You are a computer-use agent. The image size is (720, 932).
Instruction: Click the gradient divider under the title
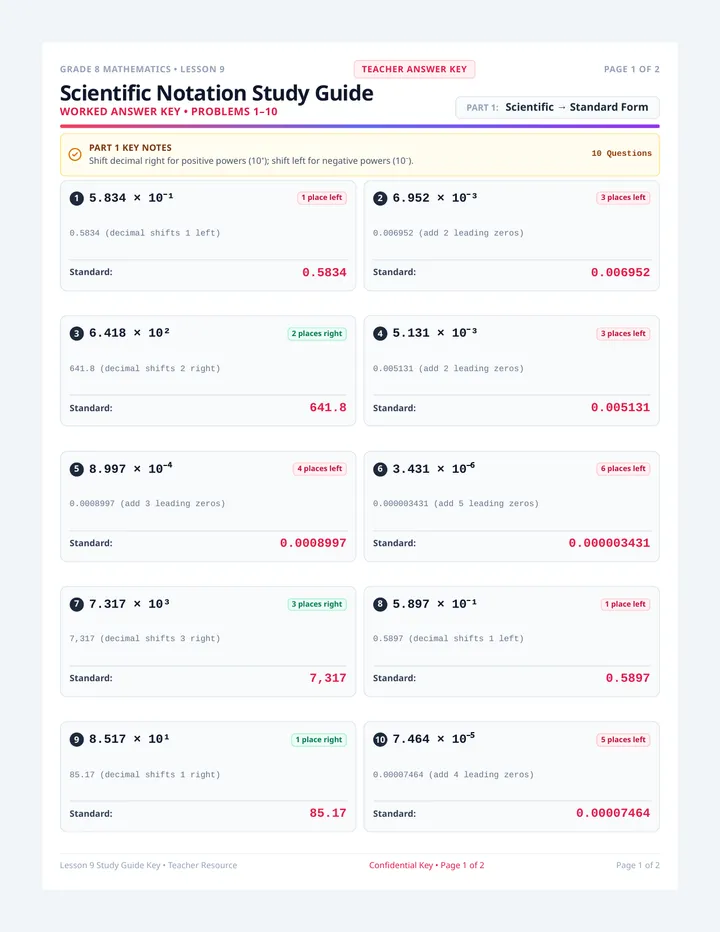pos(360,126)
